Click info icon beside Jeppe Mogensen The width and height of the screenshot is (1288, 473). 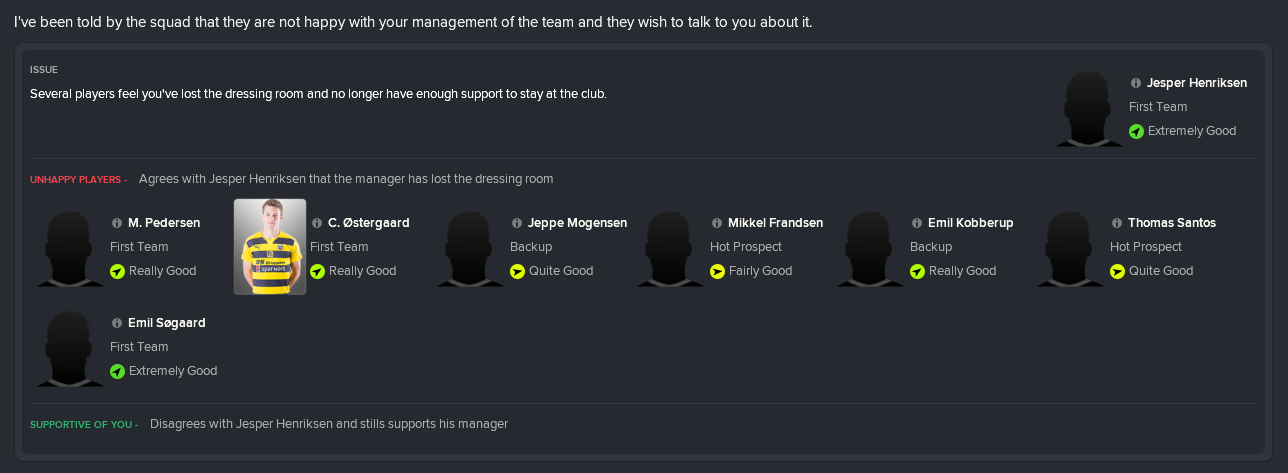click(517, 223)
